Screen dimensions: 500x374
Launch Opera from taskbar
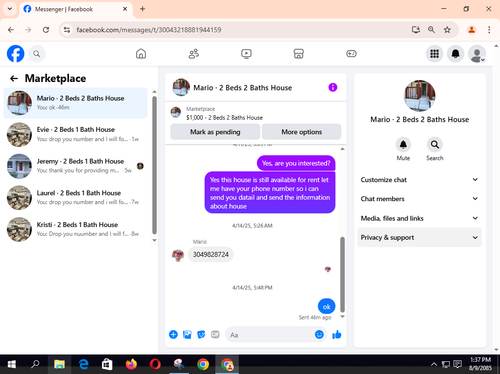pyautogui.click(x=155, y=364)
